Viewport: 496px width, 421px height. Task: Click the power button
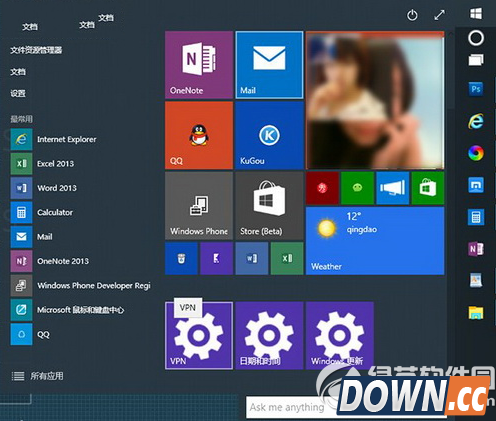point(412,15)
